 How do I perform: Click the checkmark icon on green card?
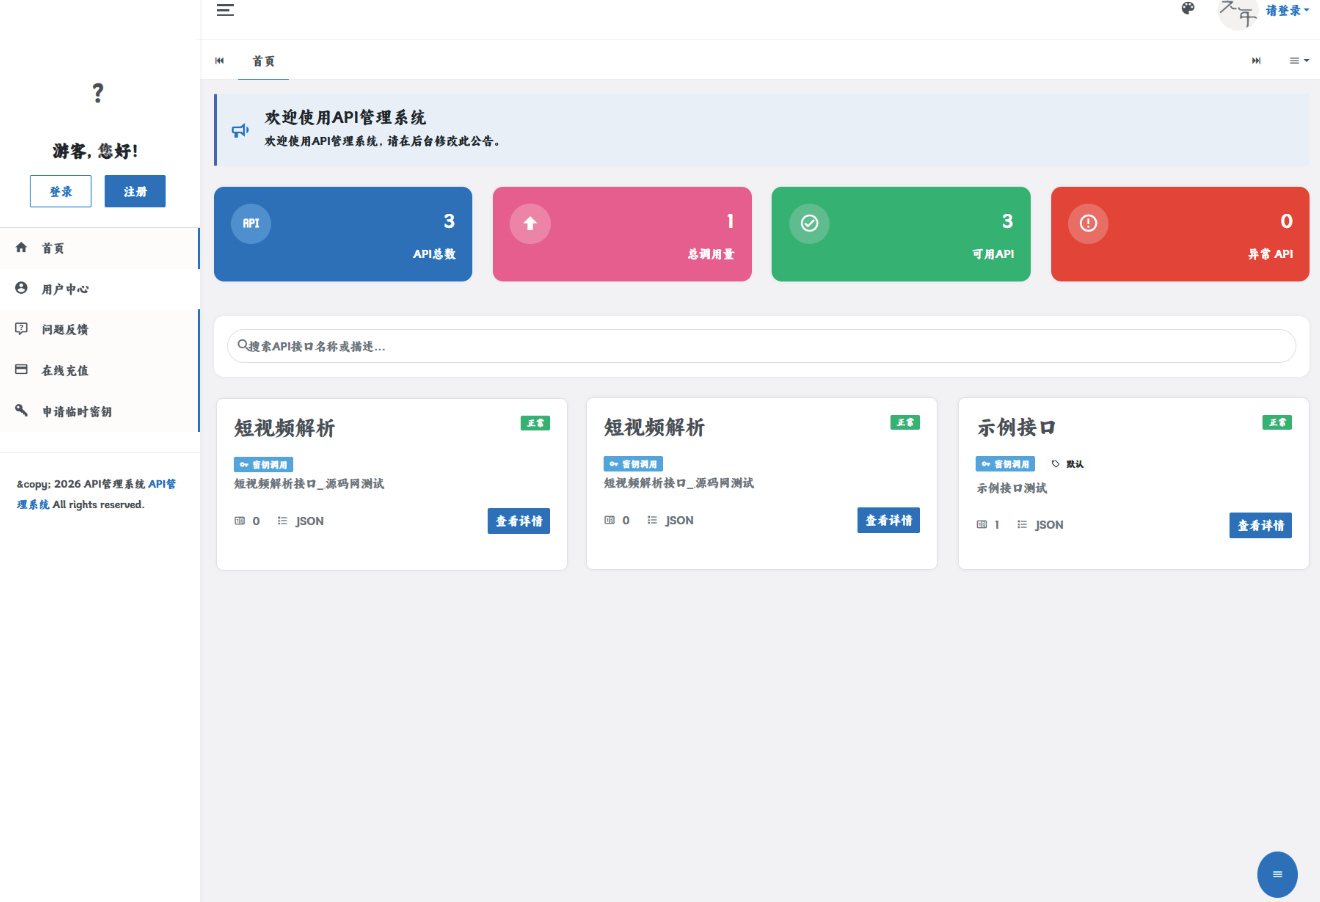809,223
